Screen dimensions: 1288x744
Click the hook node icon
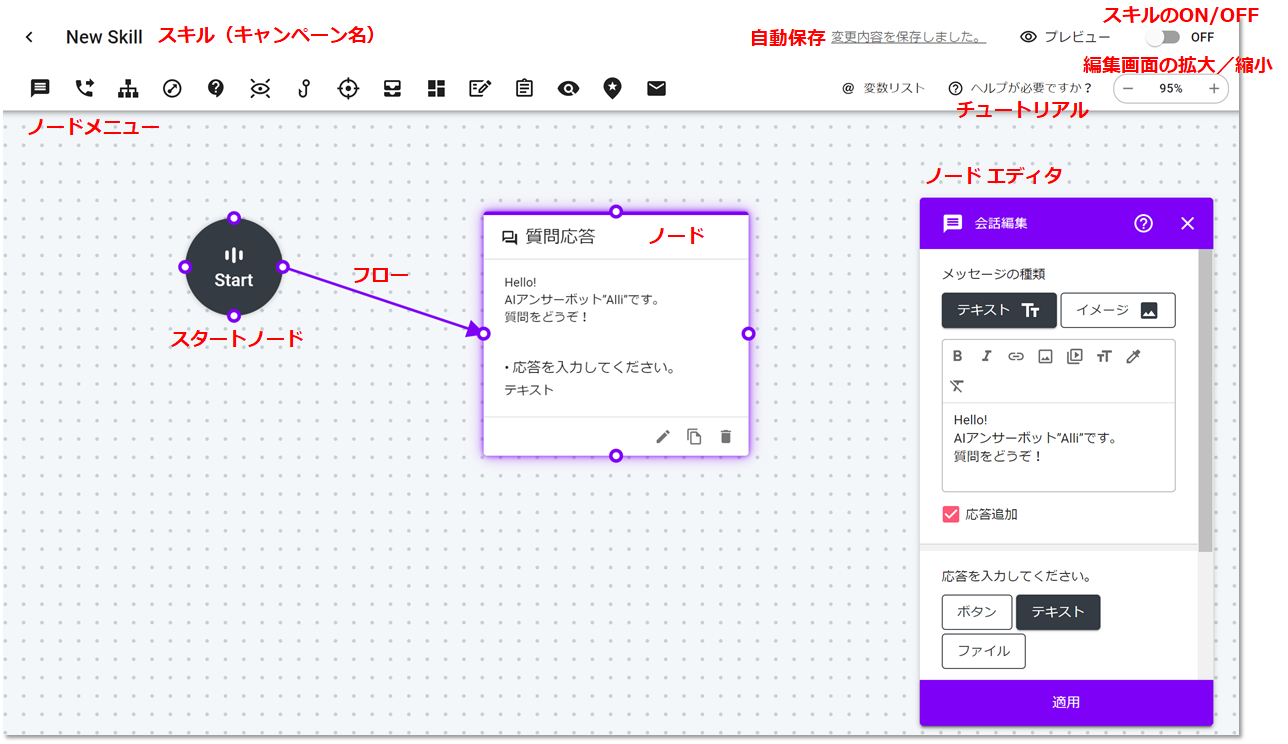click(304, 88)
